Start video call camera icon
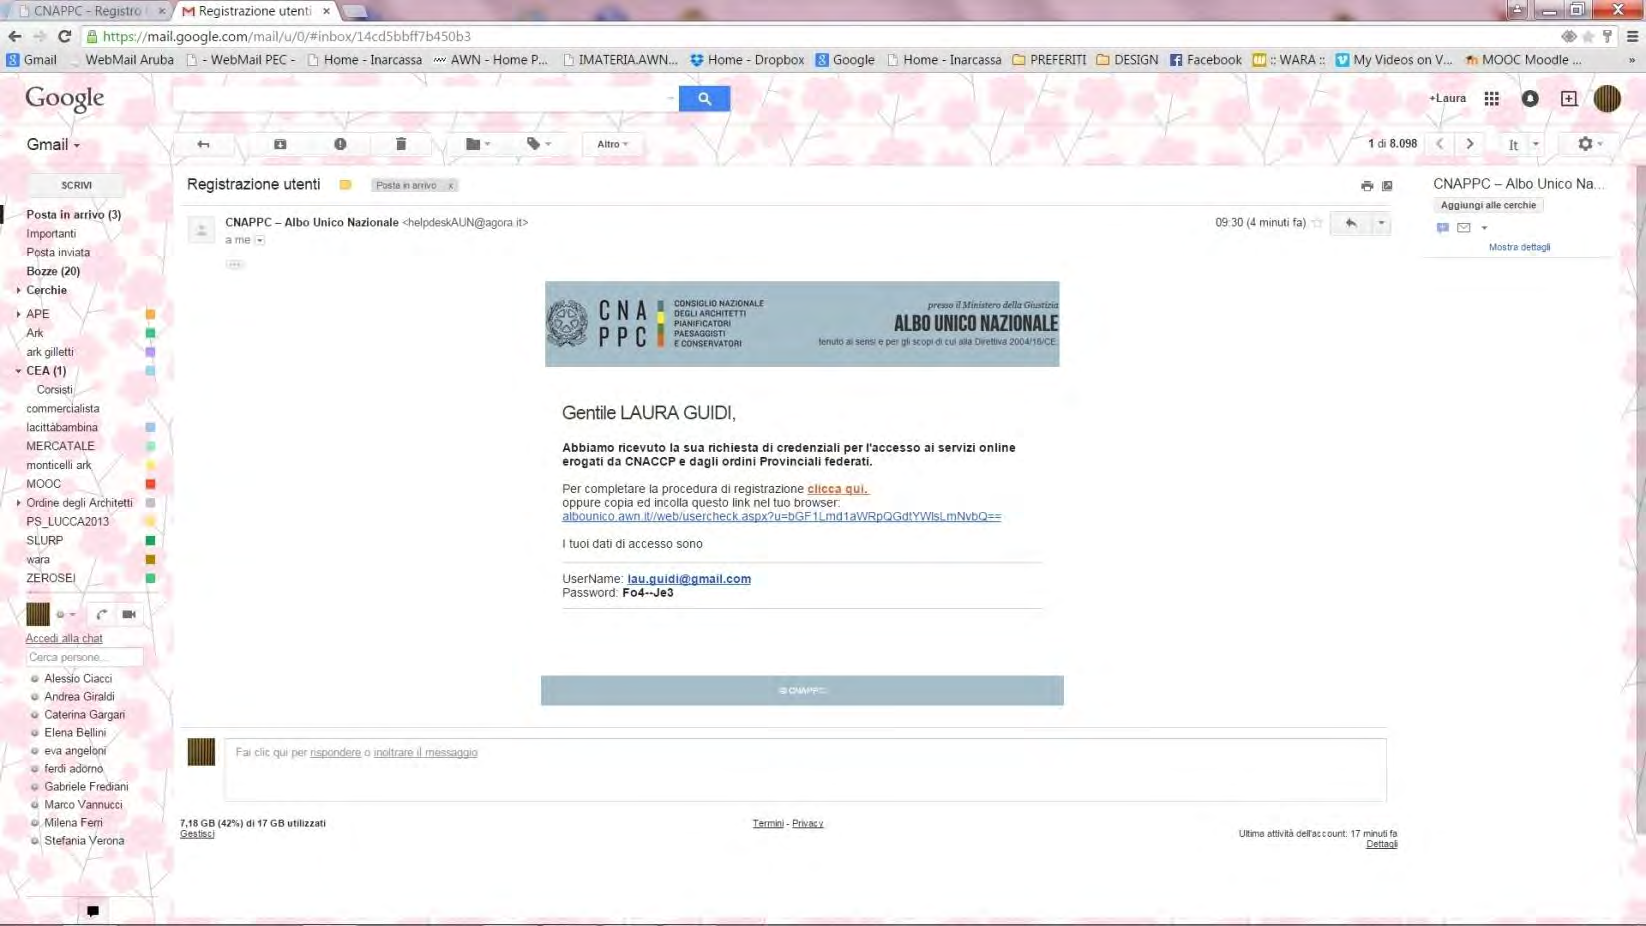The width and height of the screenshot is (1646, 926). [129, 614]
